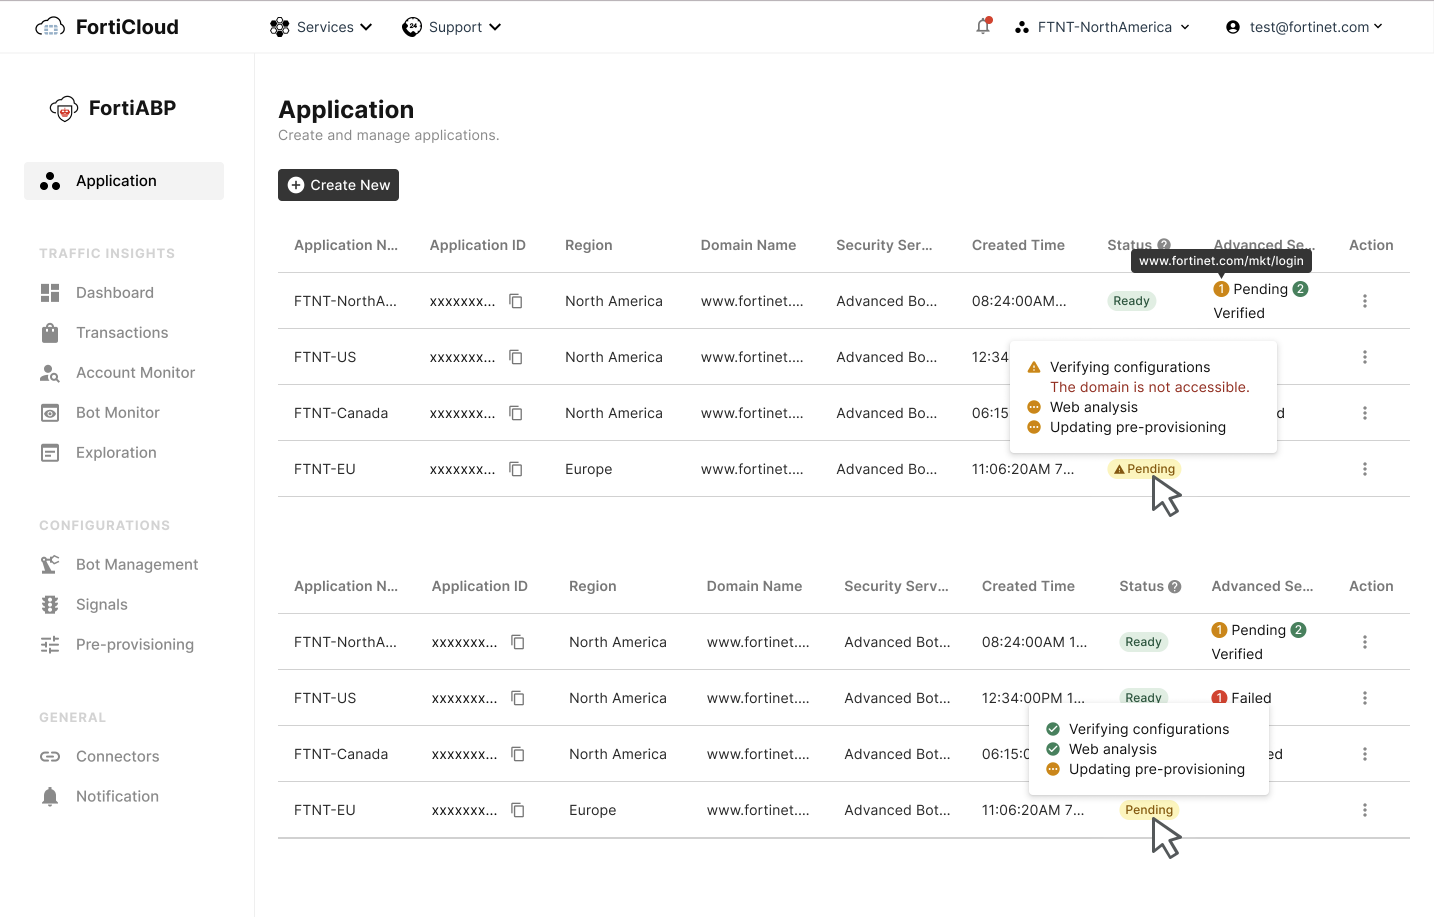1434x917 pixels.
Task: Open the Signals configuration page
Action: 102,604
